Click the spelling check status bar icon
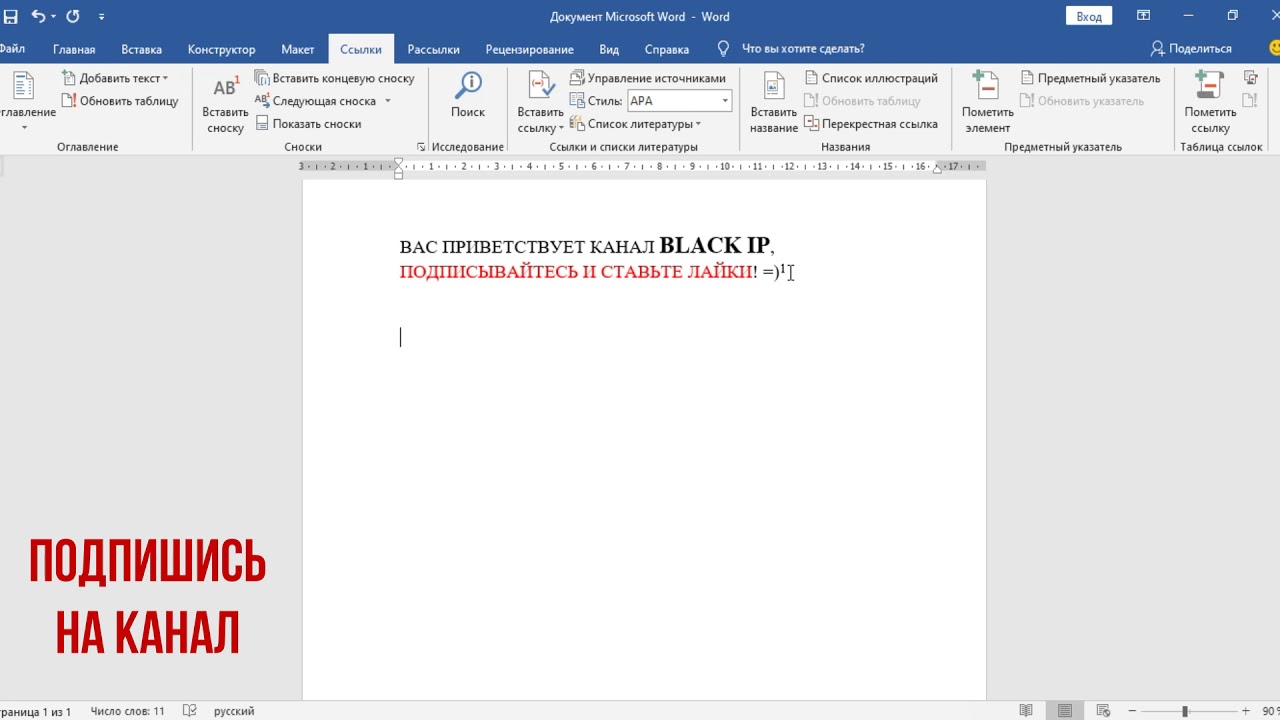Screen dimensions: 1280x720 coord(190,711)
